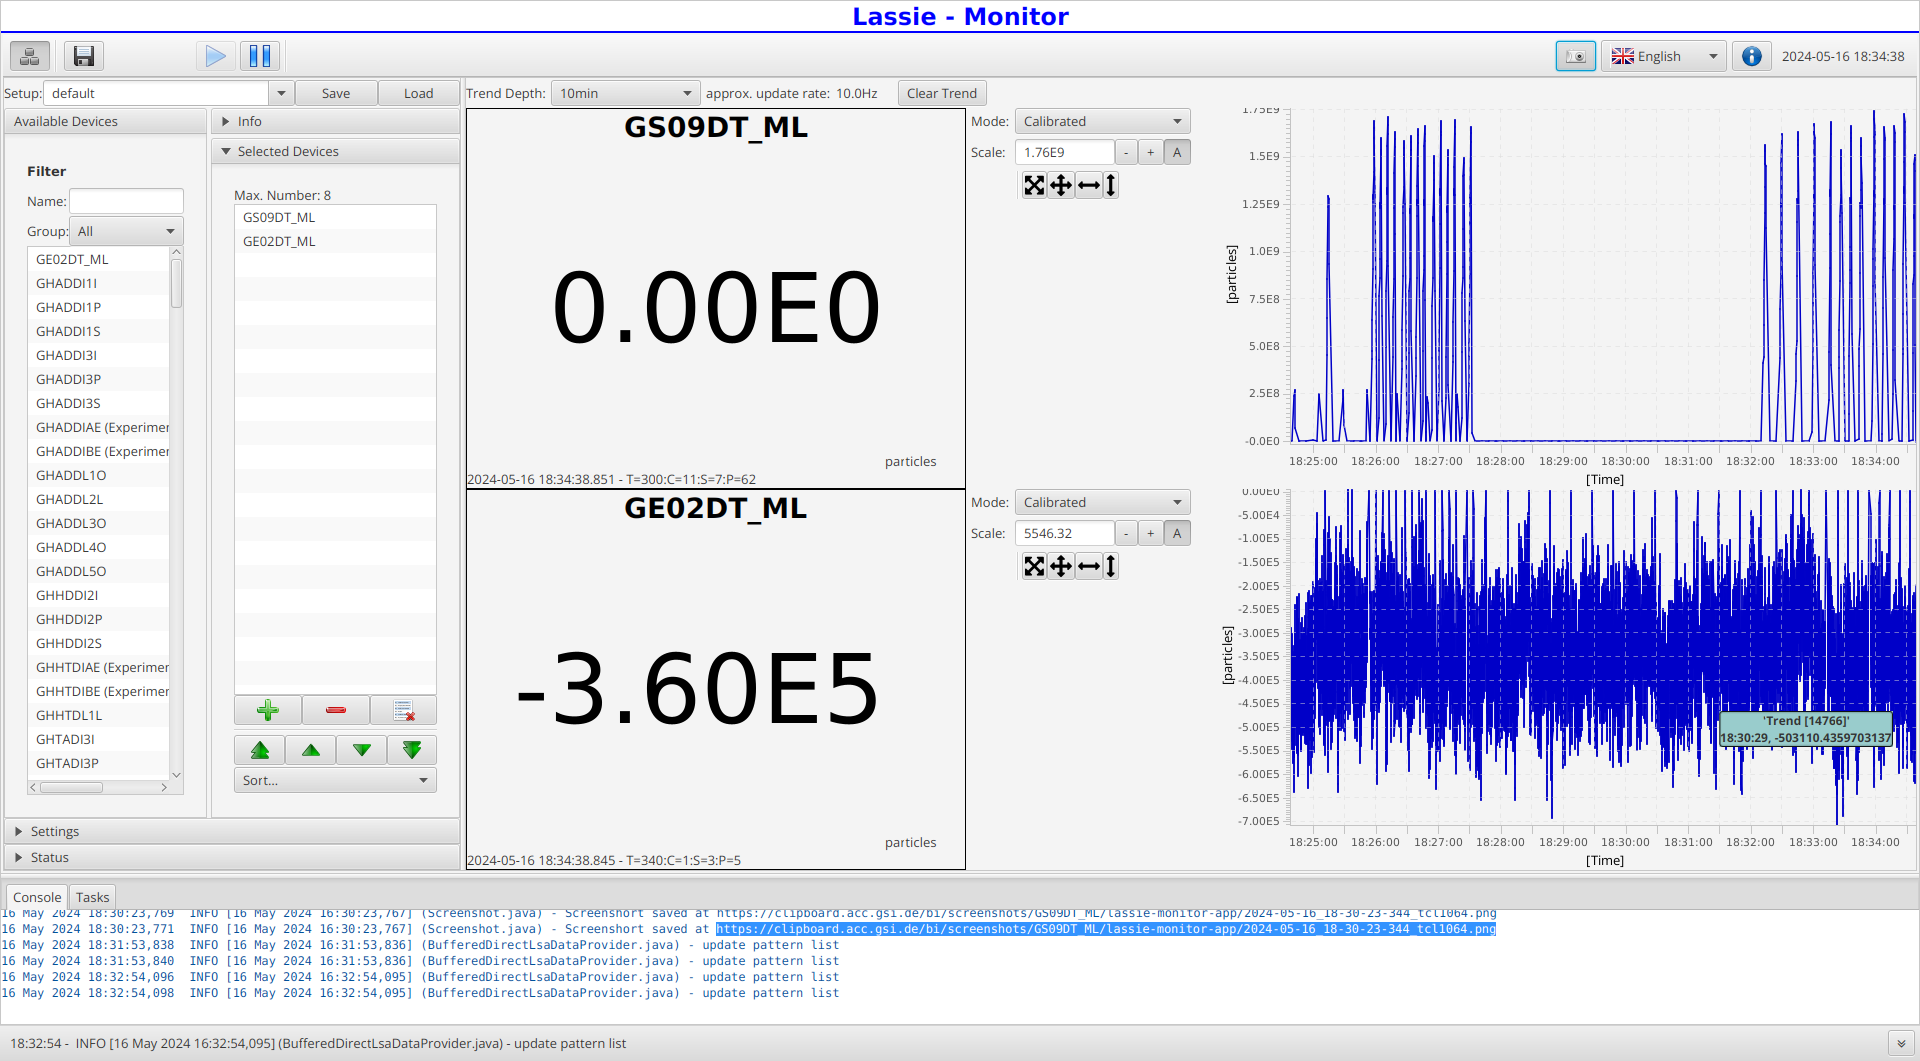
Task: Increase GE02DT_ML scale with plus button
Action: pyautogui.click(x=1151, y=533)
